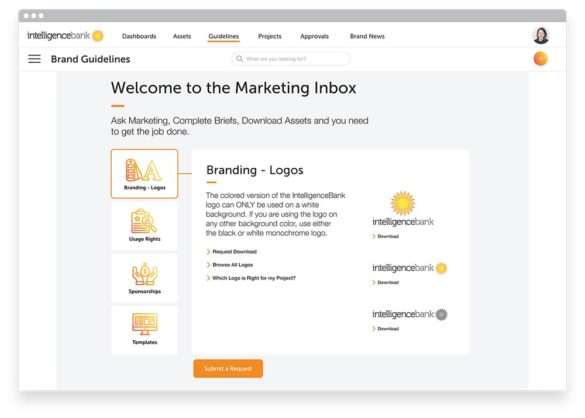
Task: Click the Submit a Request button
Action: pyautogui.click(x=228, y=368)
